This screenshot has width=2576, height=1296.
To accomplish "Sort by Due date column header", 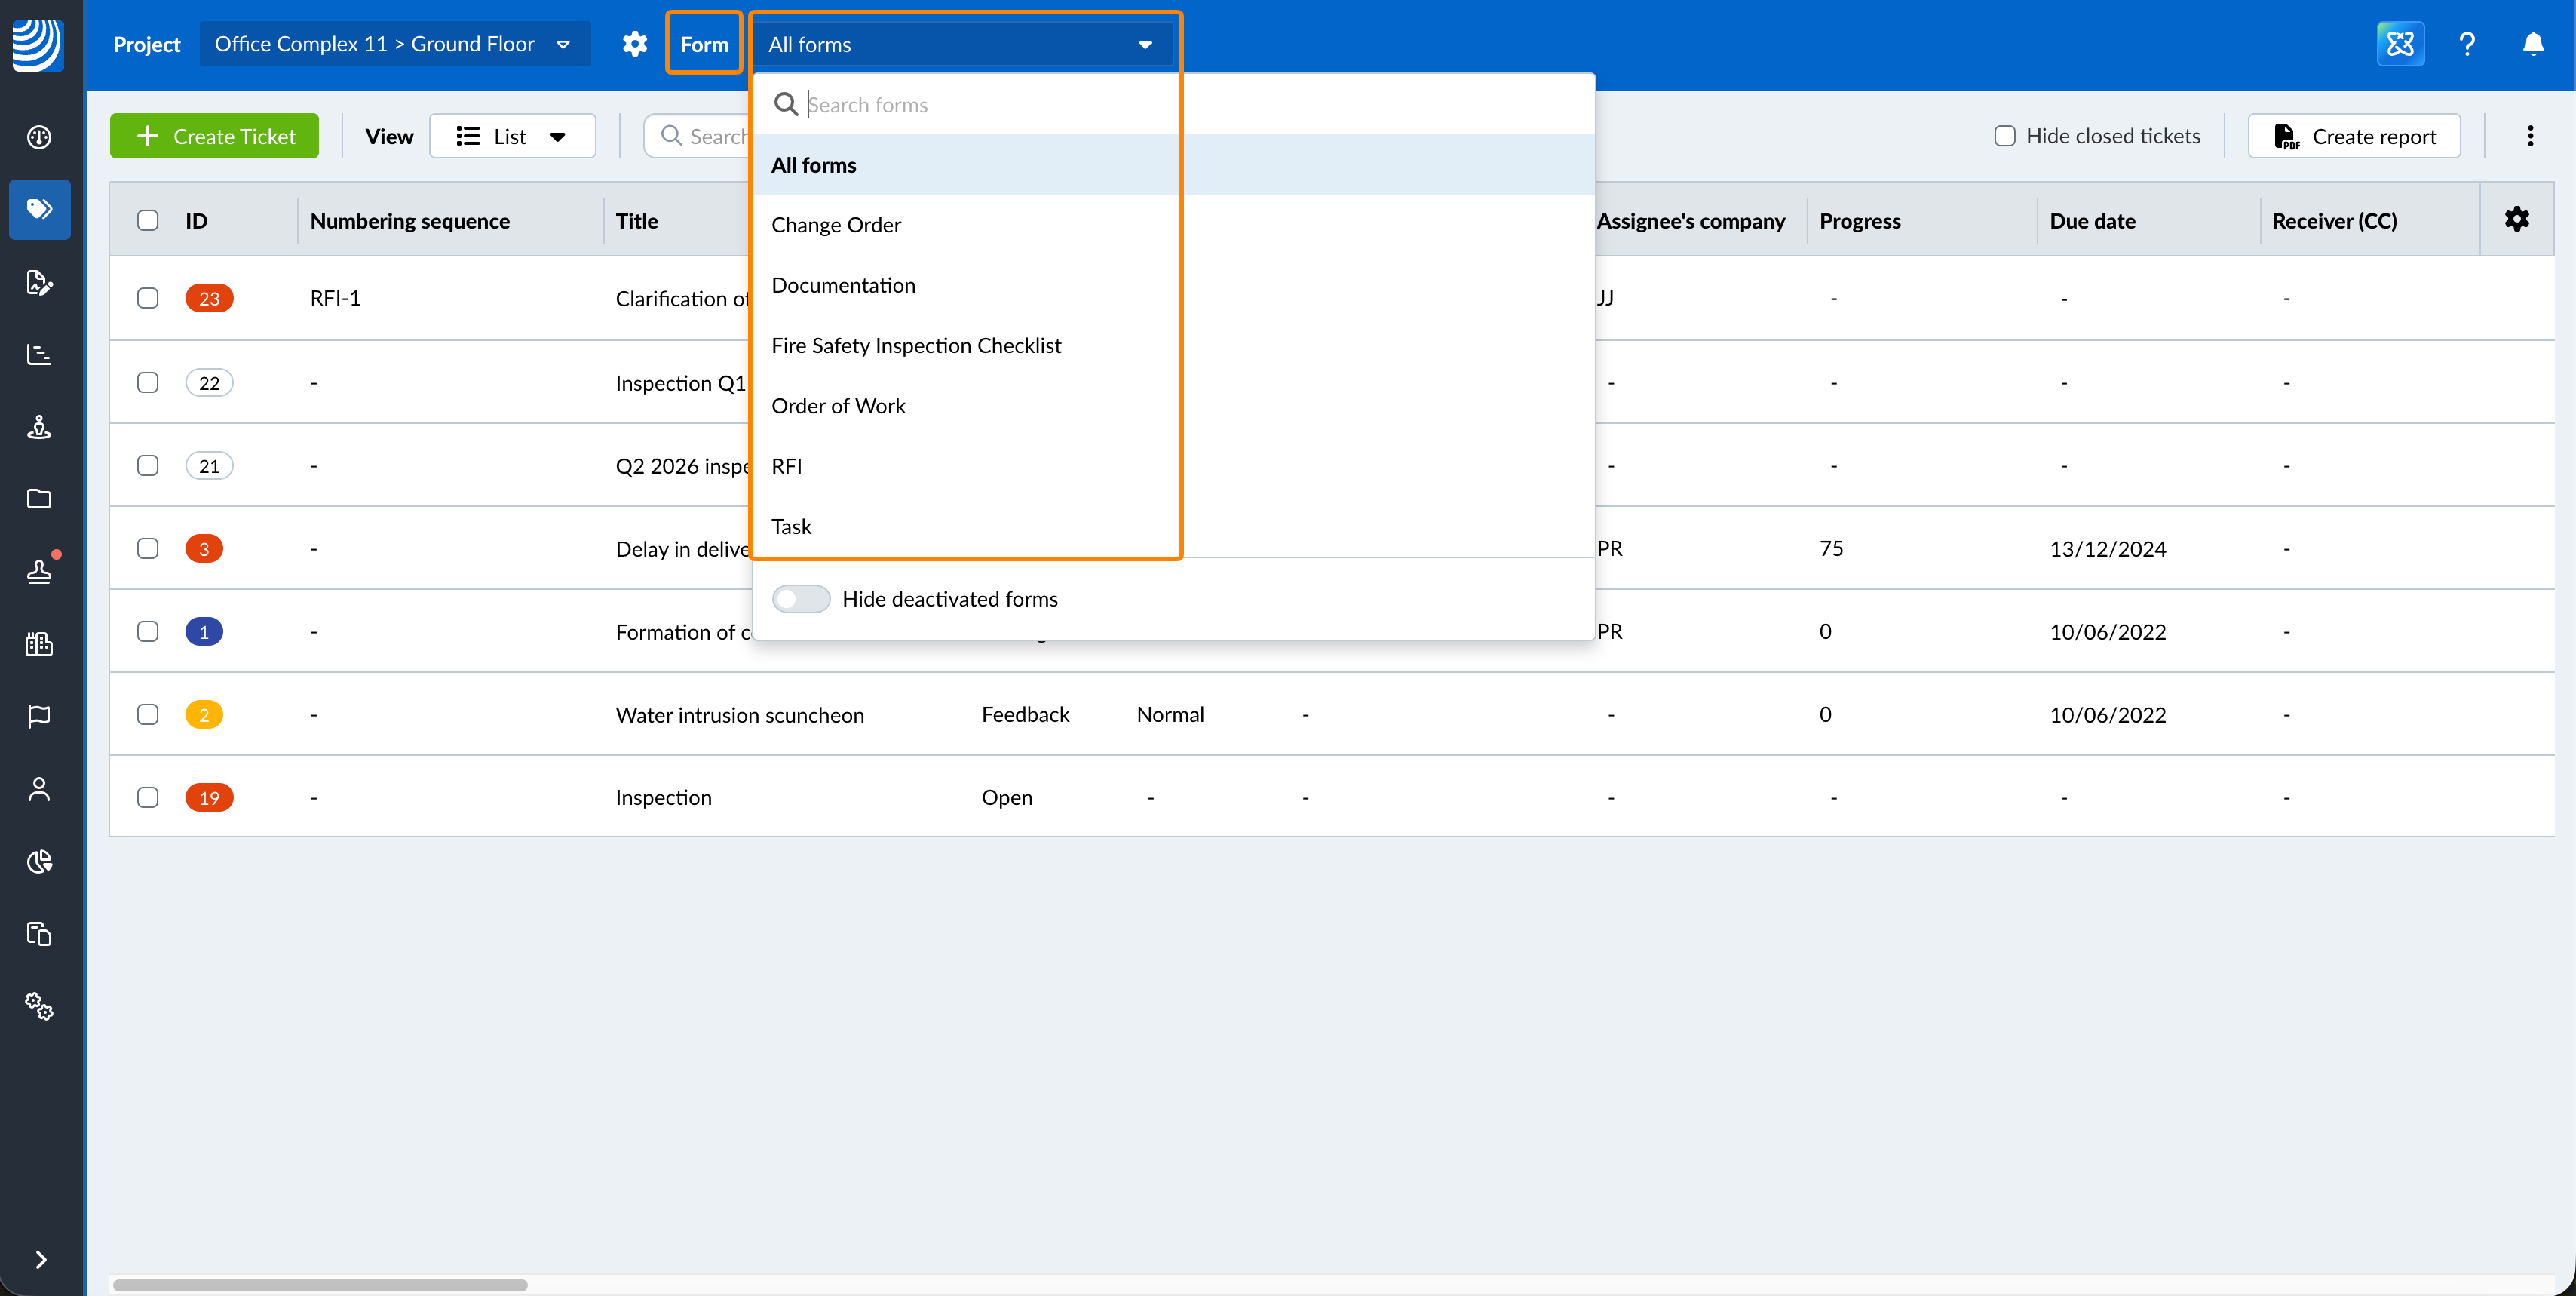I will (2092, 220).
